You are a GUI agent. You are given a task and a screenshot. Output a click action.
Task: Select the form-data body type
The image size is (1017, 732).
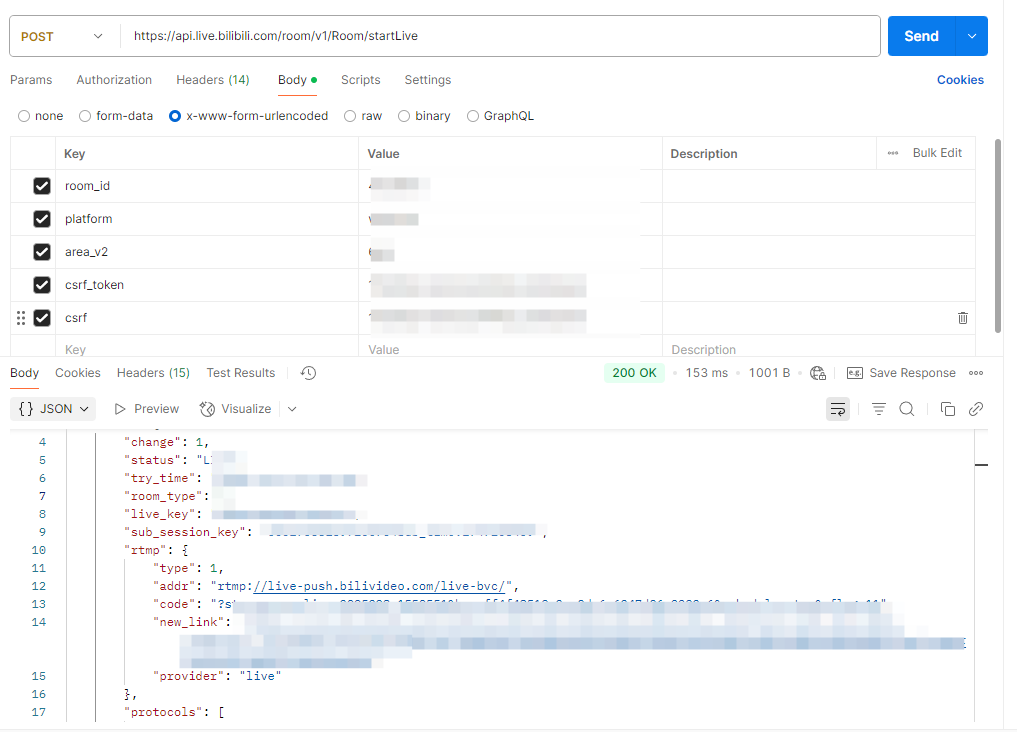tap(85, 116)
